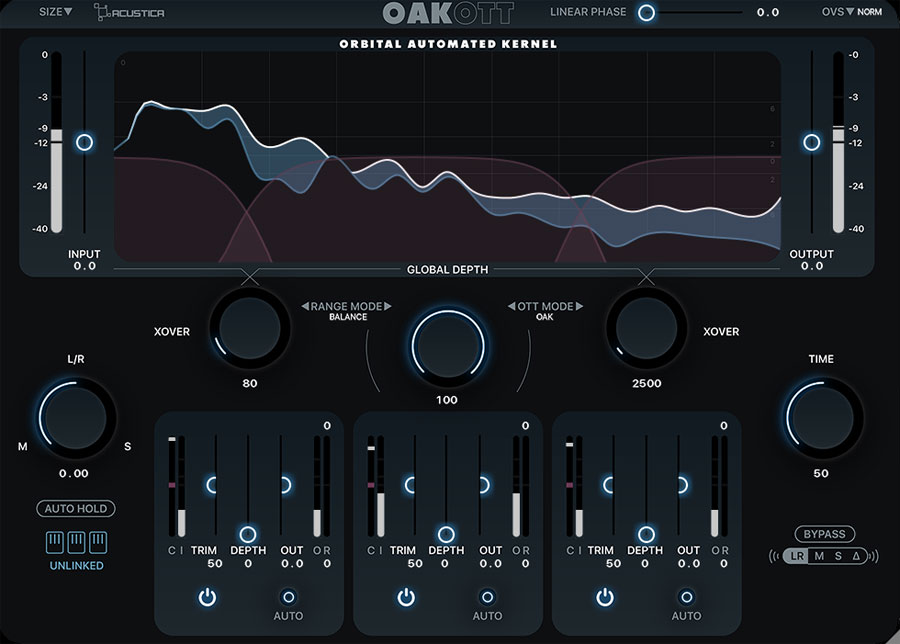
Task: Select the LR channel mode
Action: (796, 556)
